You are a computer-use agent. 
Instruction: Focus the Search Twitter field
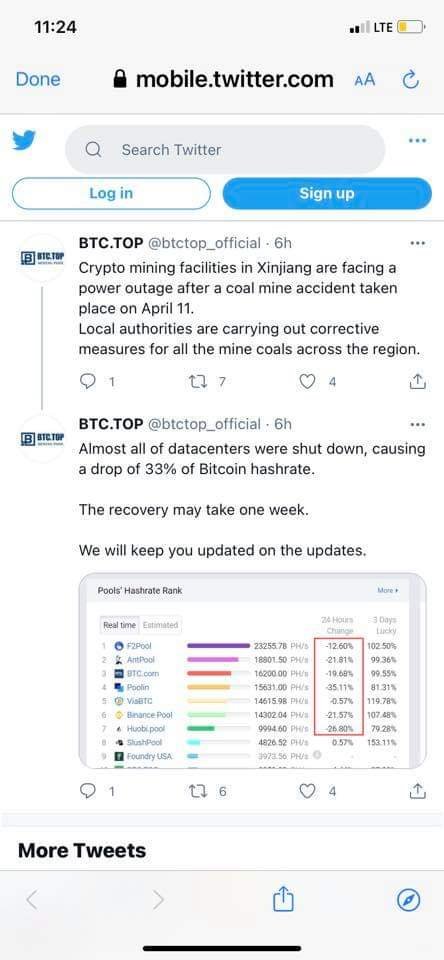225,149
